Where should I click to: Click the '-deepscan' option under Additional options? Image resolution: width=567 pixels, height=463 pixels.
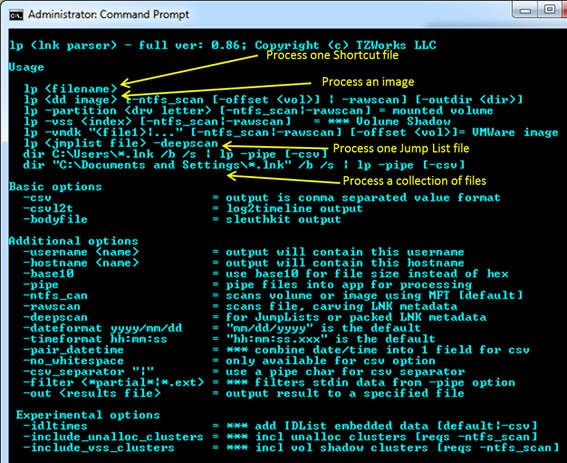tap(55, 318)
